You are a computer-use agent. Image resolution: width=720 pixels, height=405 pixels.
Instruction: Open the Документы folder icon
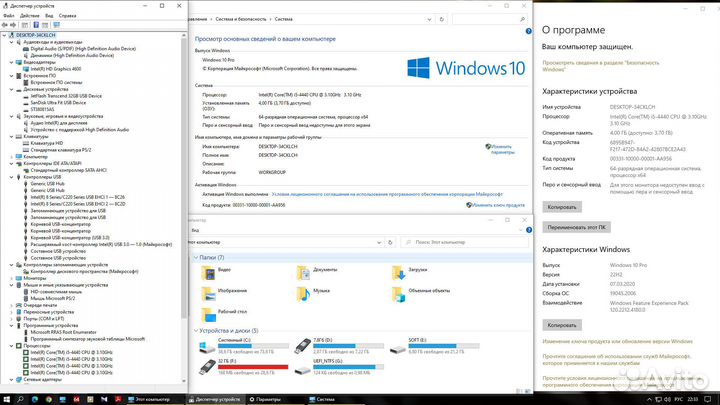pos(302,270)
